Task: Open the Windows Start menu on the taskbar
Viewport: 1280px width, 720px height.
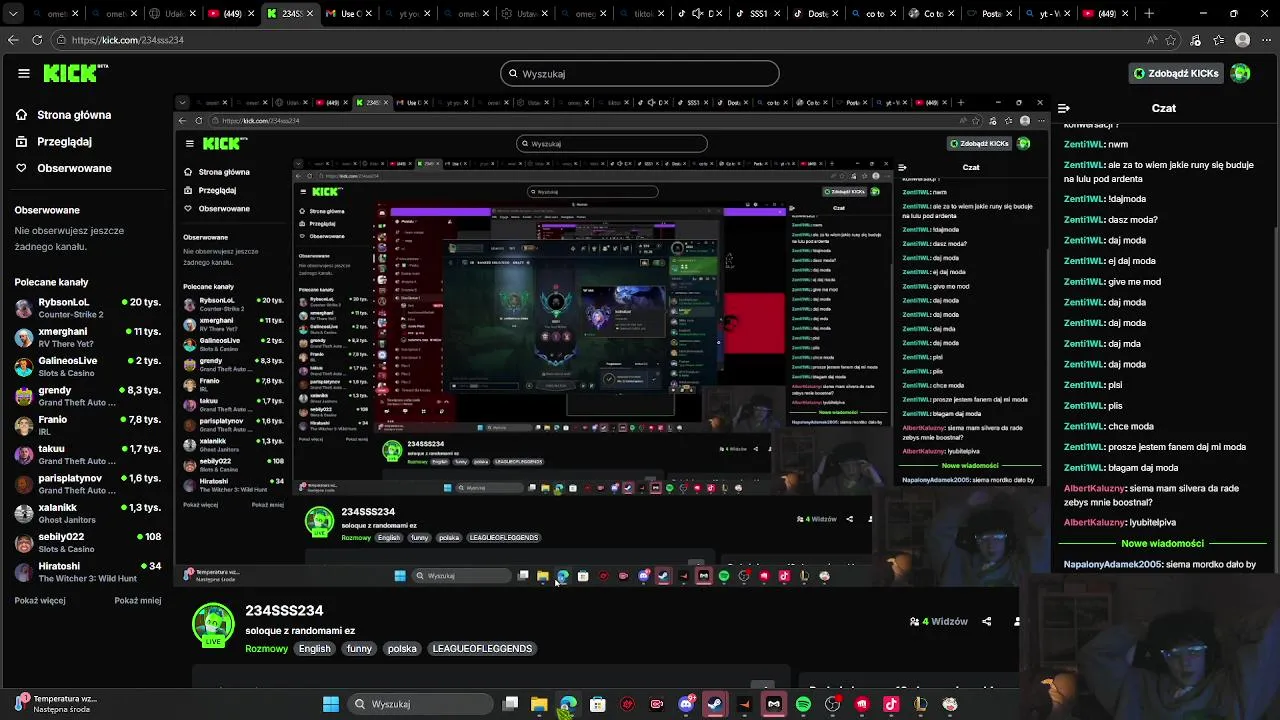Action: click(x=331, y=704)
